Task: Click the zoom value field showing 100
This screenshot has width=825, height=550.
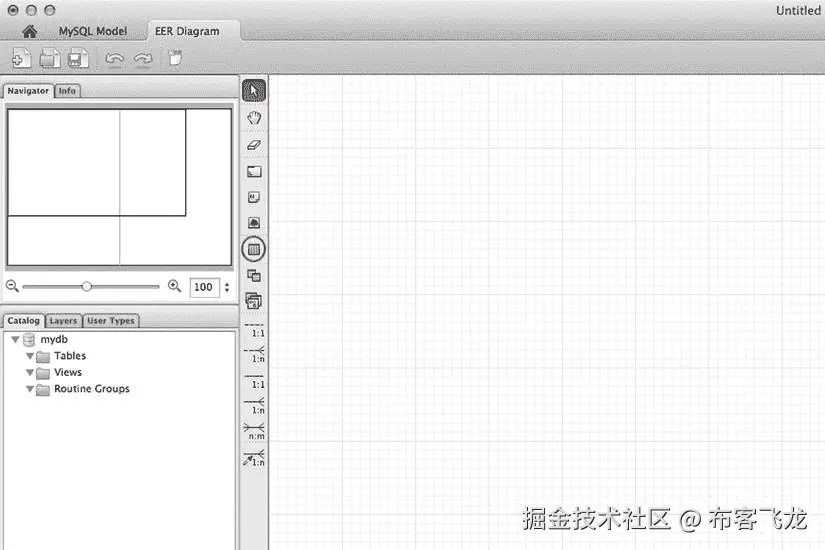Action: 204,287
